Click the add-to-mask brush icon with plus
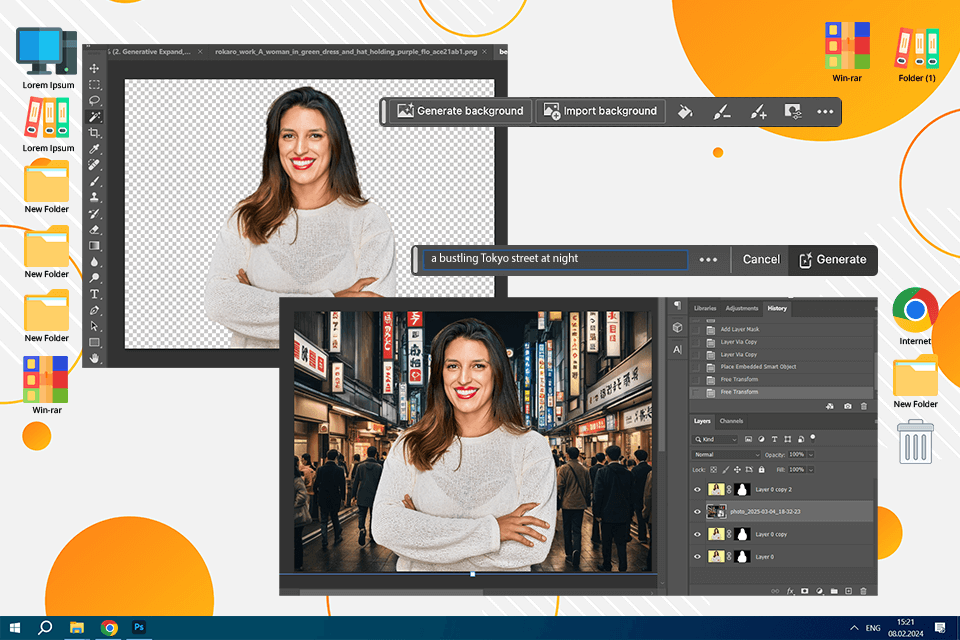960x640 pixels. [758, 111]
